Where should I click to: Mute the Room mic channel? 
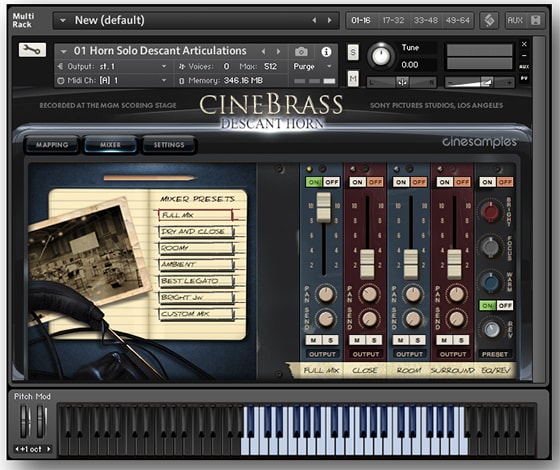coord(401,340)
